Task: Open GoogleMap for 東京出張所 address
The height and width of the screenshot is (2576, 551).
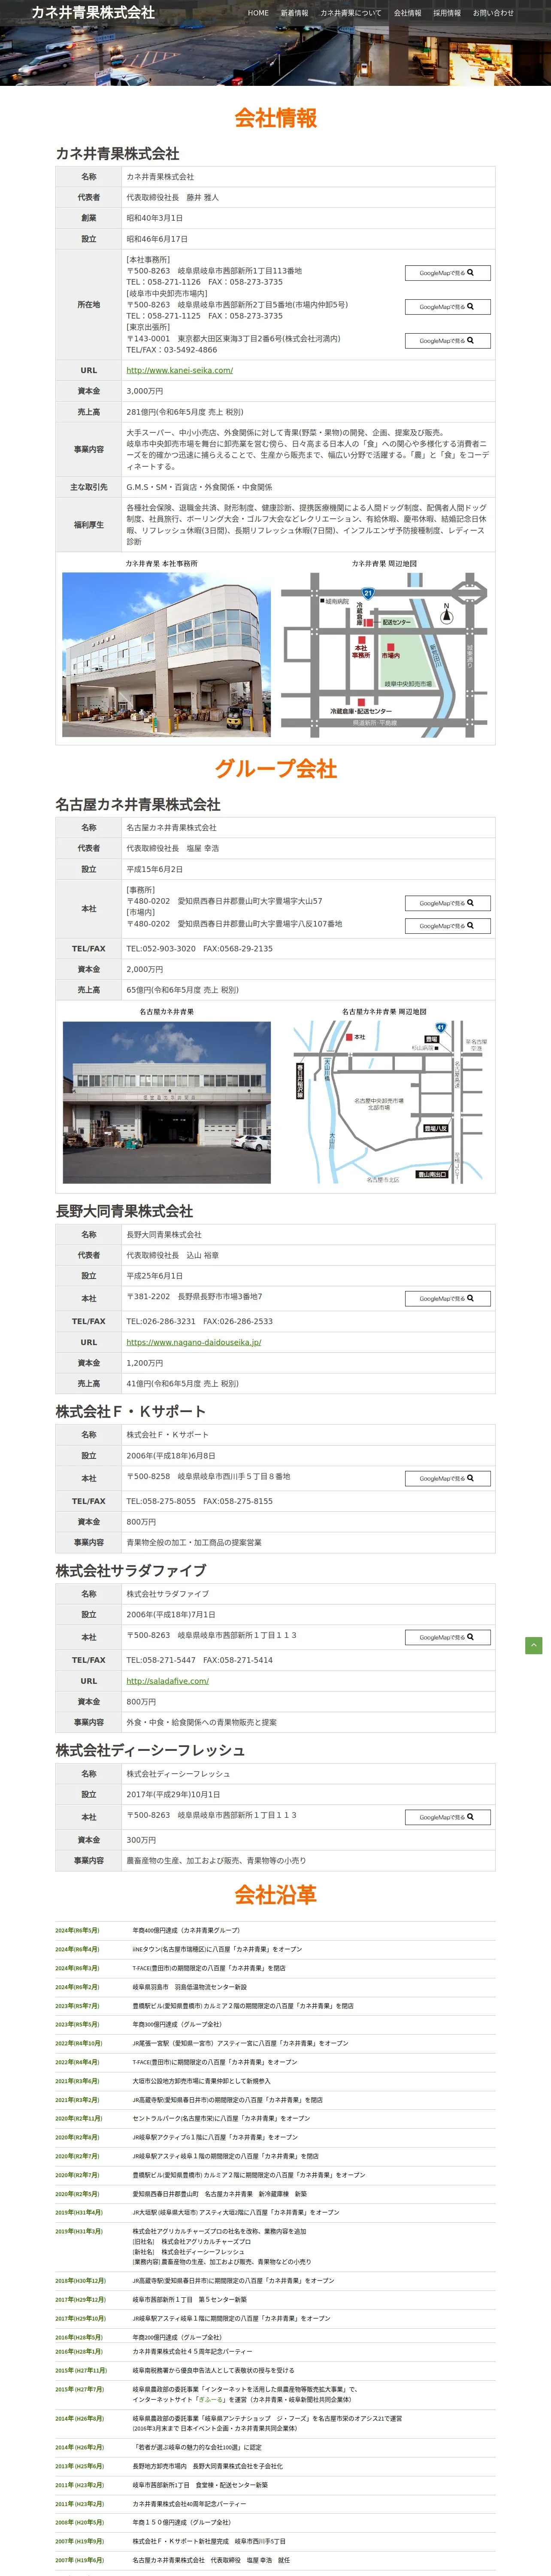Action: [x=447, y=341]
